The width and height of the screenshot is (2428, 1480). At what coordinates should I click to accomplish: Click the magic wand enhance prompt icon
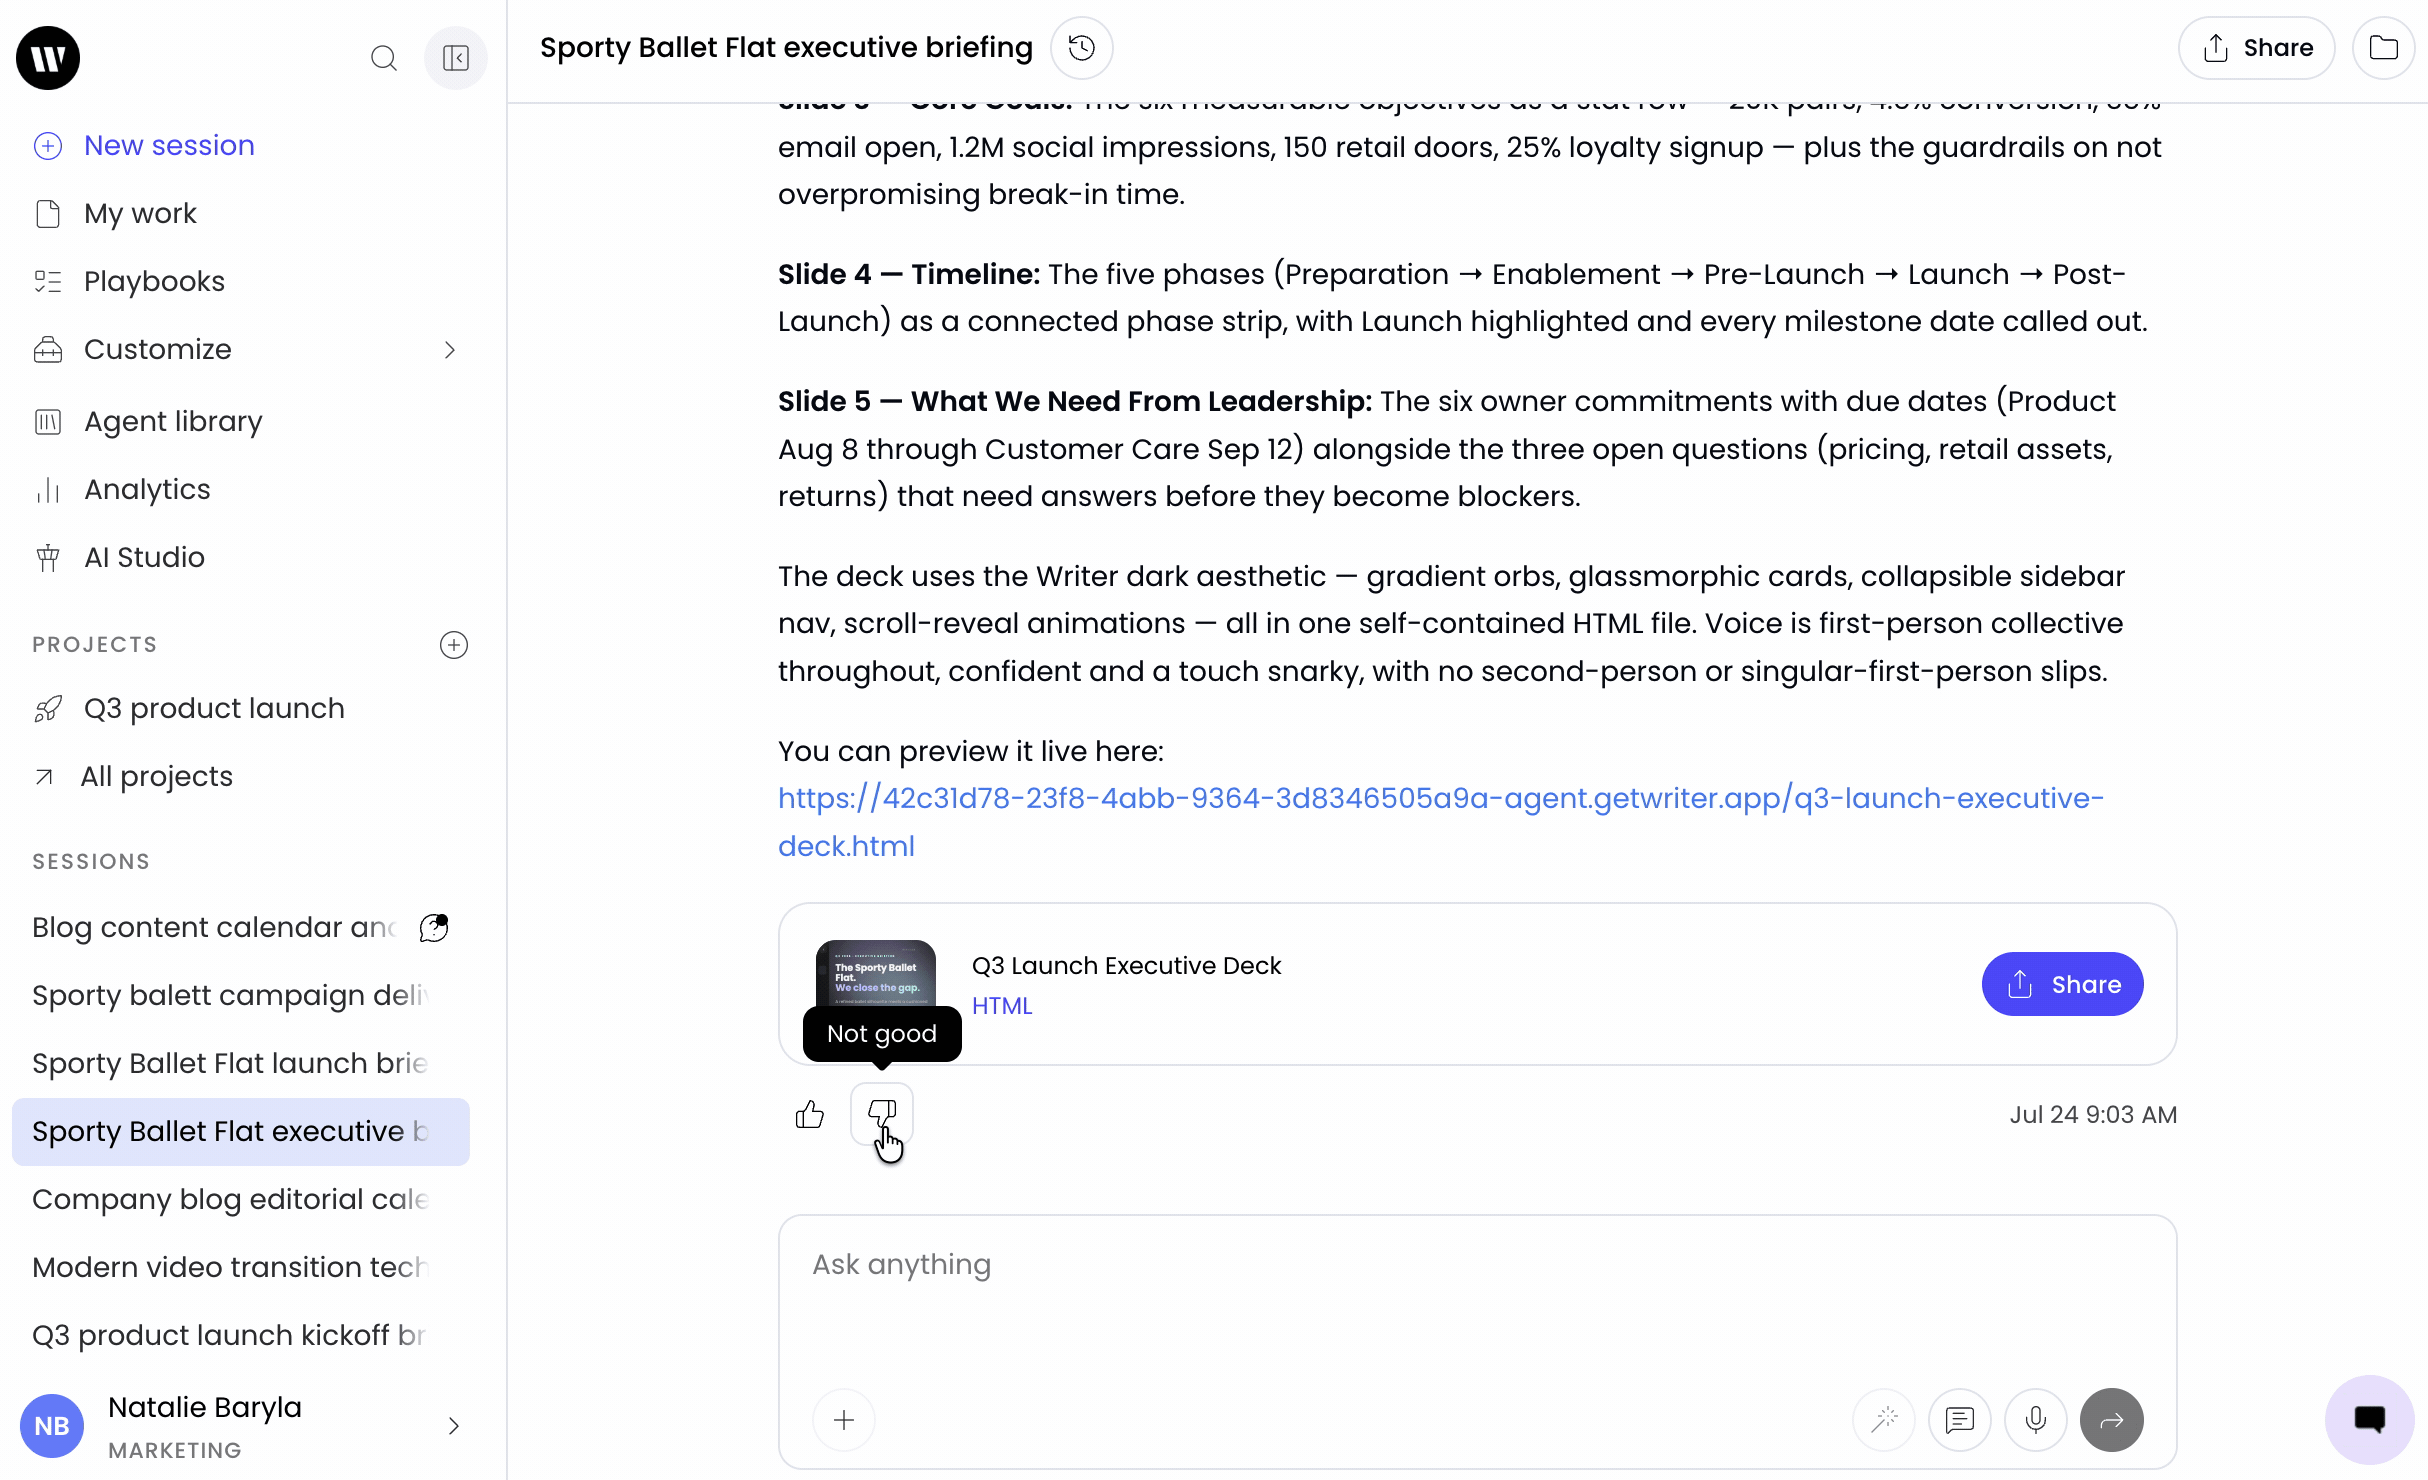[x=1885, y=1420]
